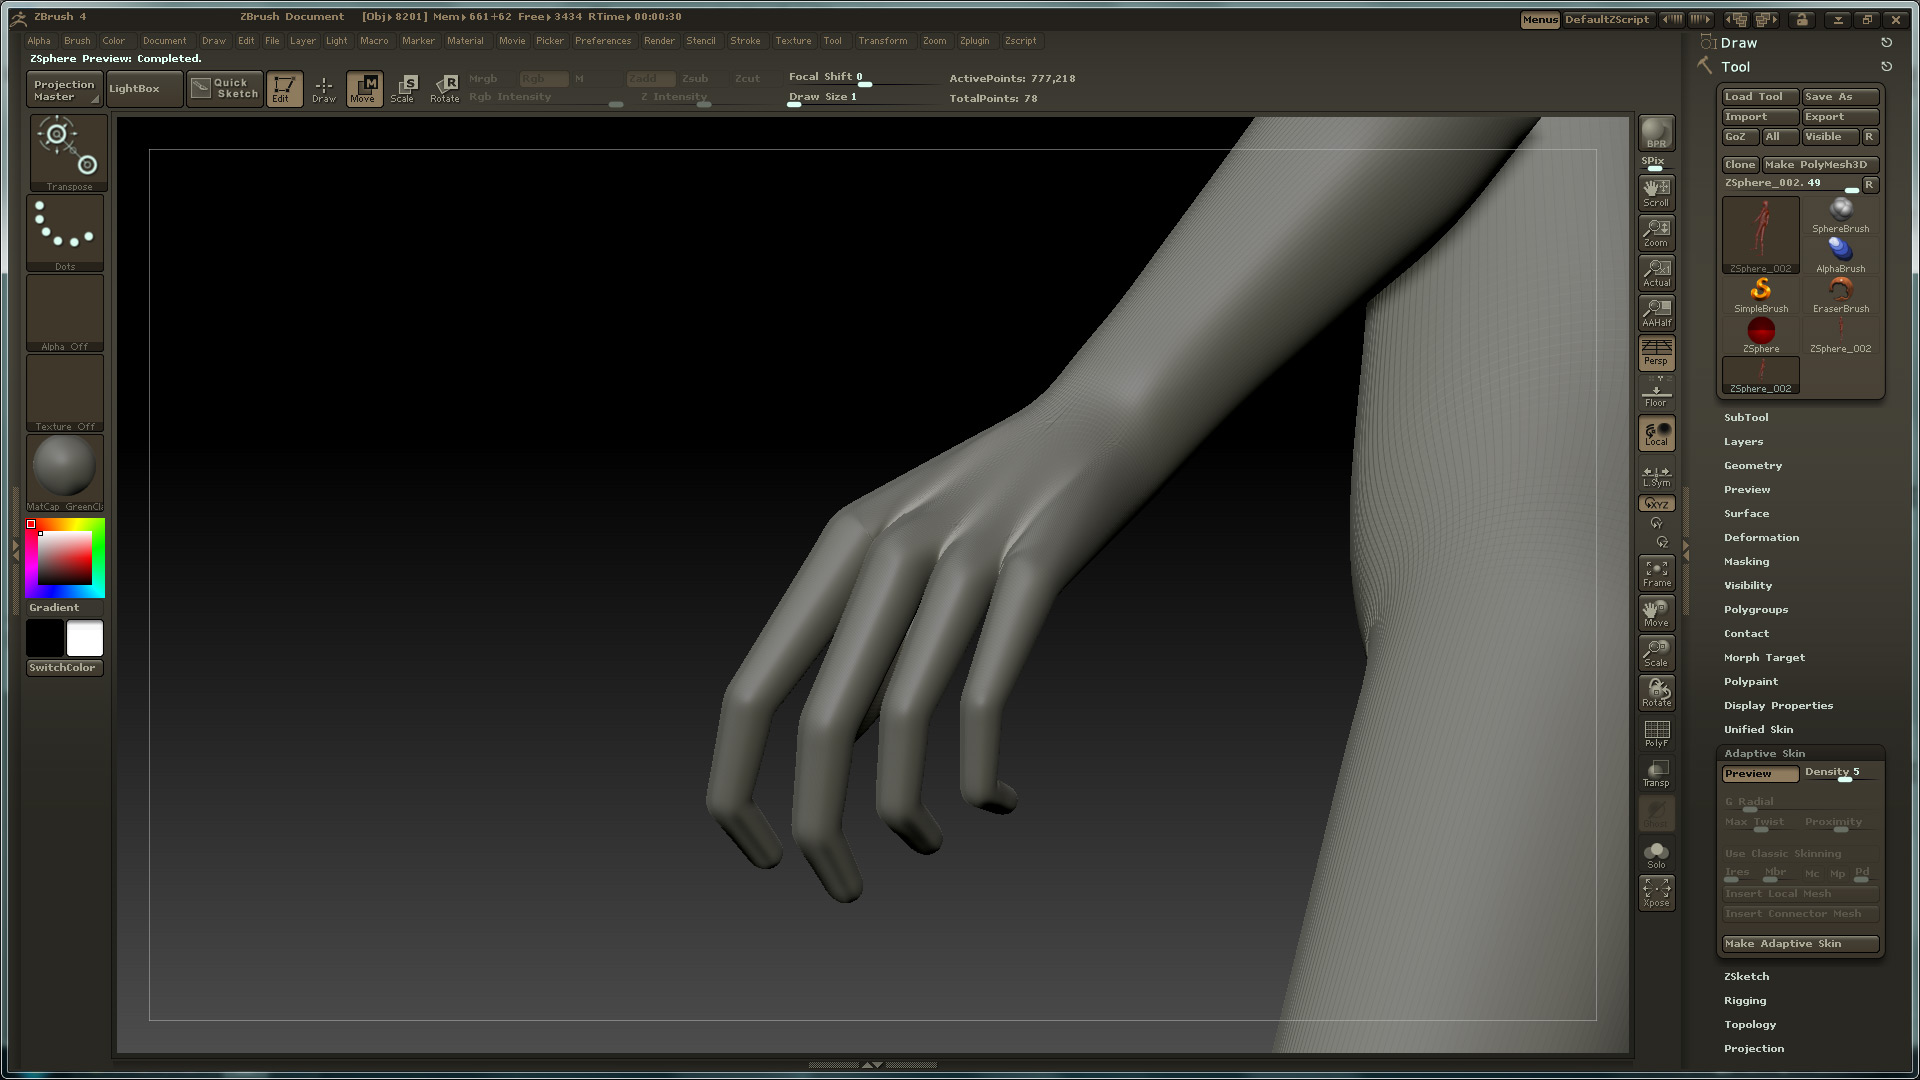Toggle PolyF polyframe display

(x=1656, y=733)
